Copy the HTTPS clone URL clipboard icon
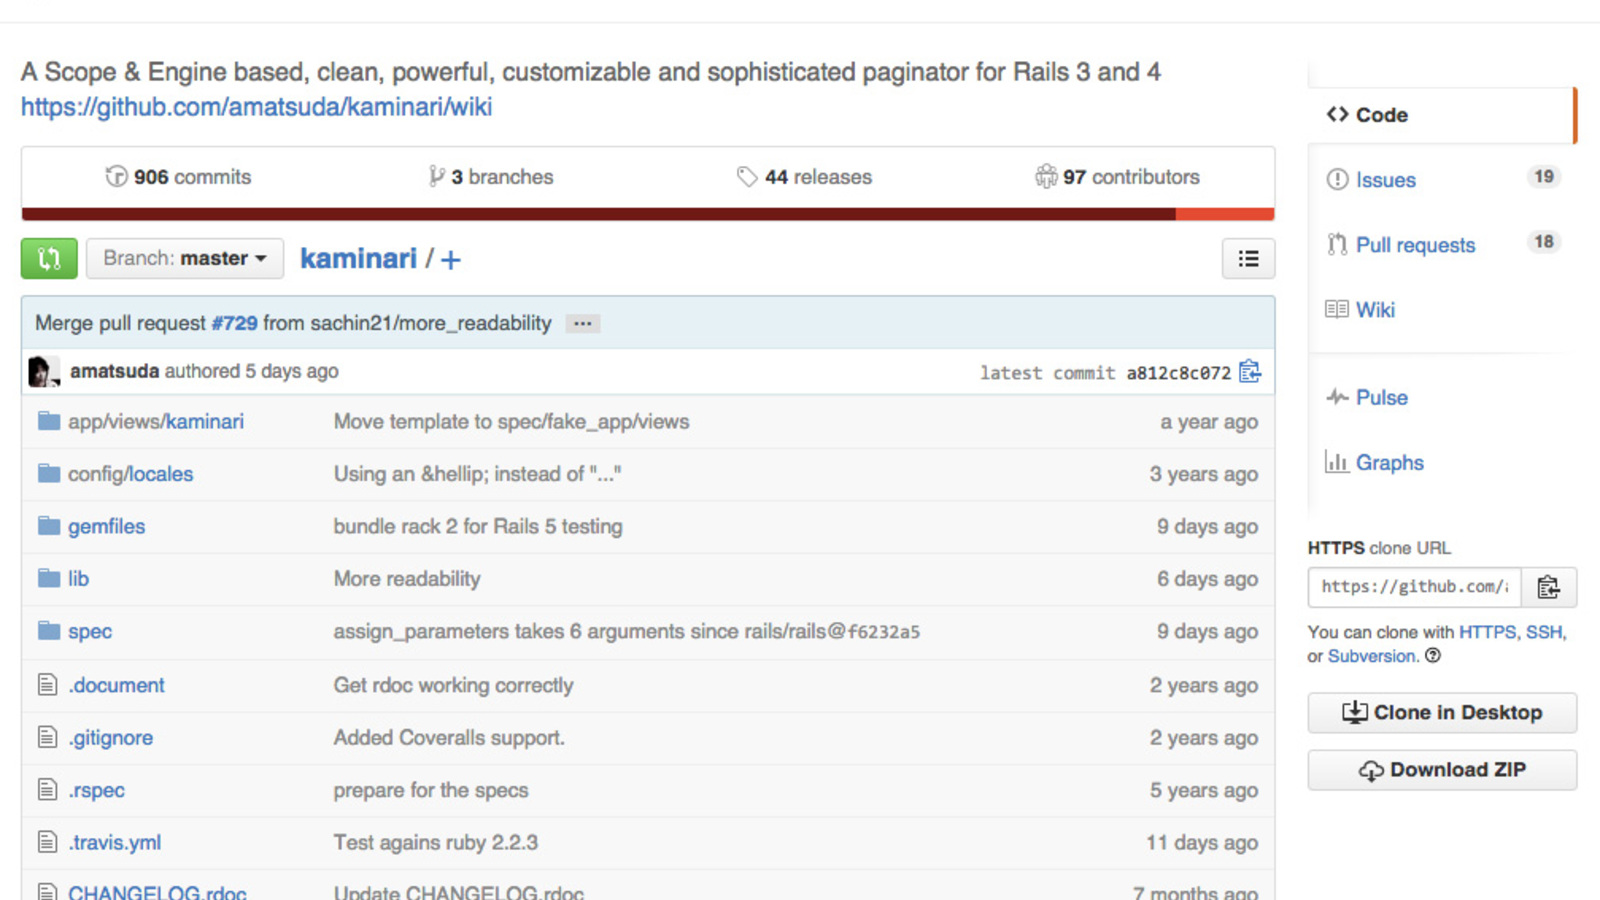 tap(1548, 587)
